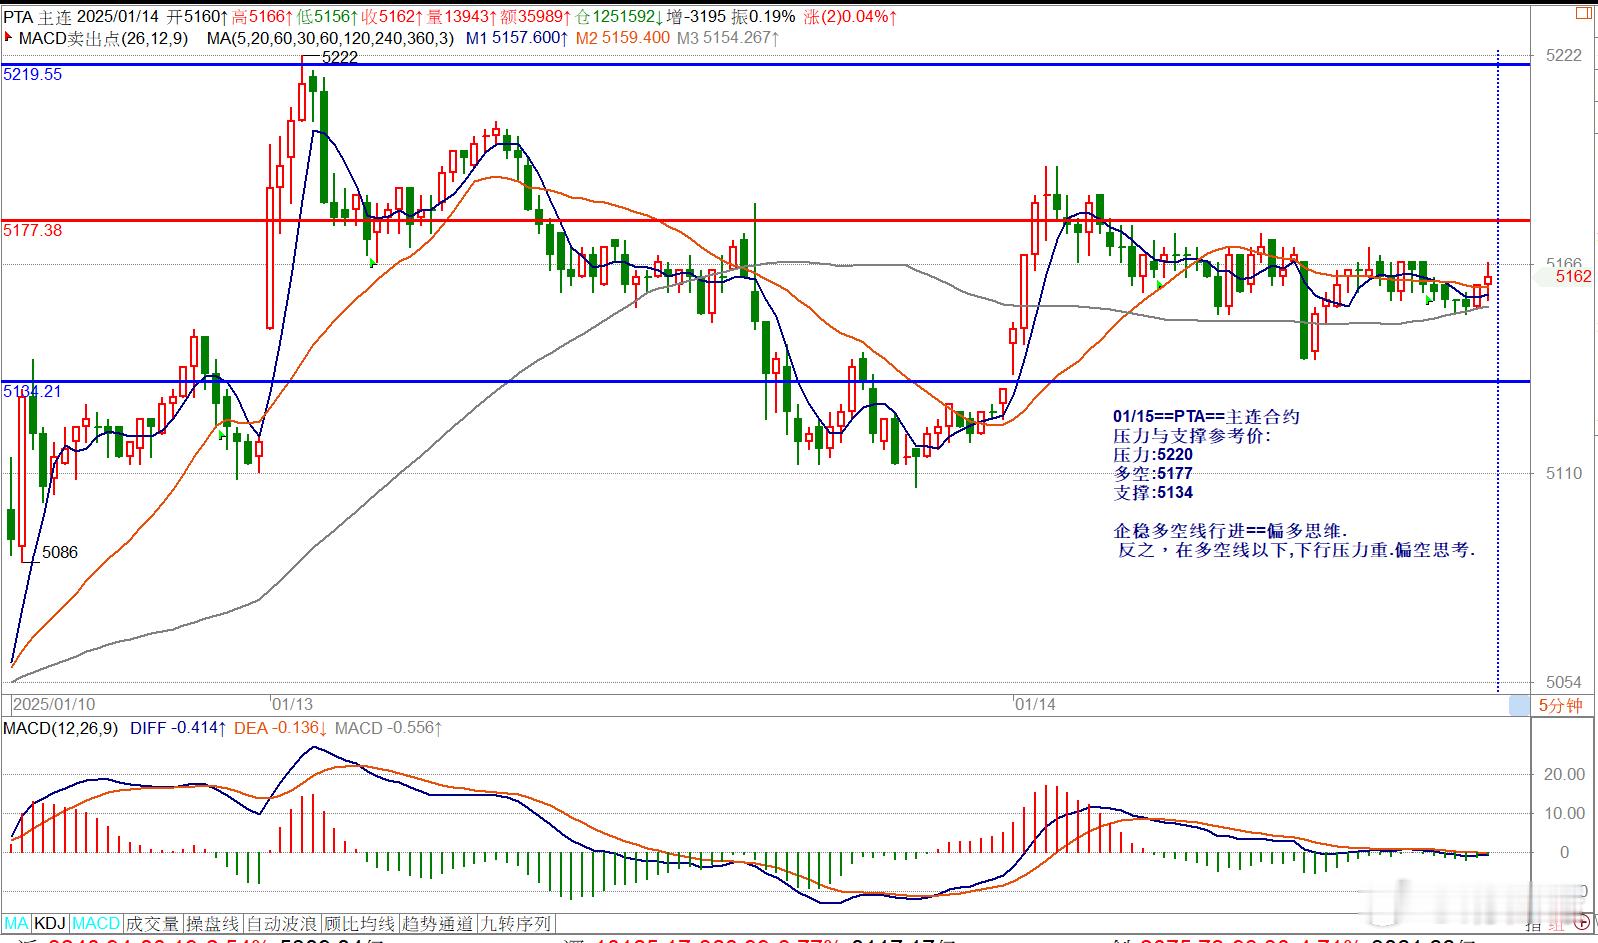Open the 顾比均线 indicator tab
This screenshot has height=943, width=1598.
coord(359,923)
